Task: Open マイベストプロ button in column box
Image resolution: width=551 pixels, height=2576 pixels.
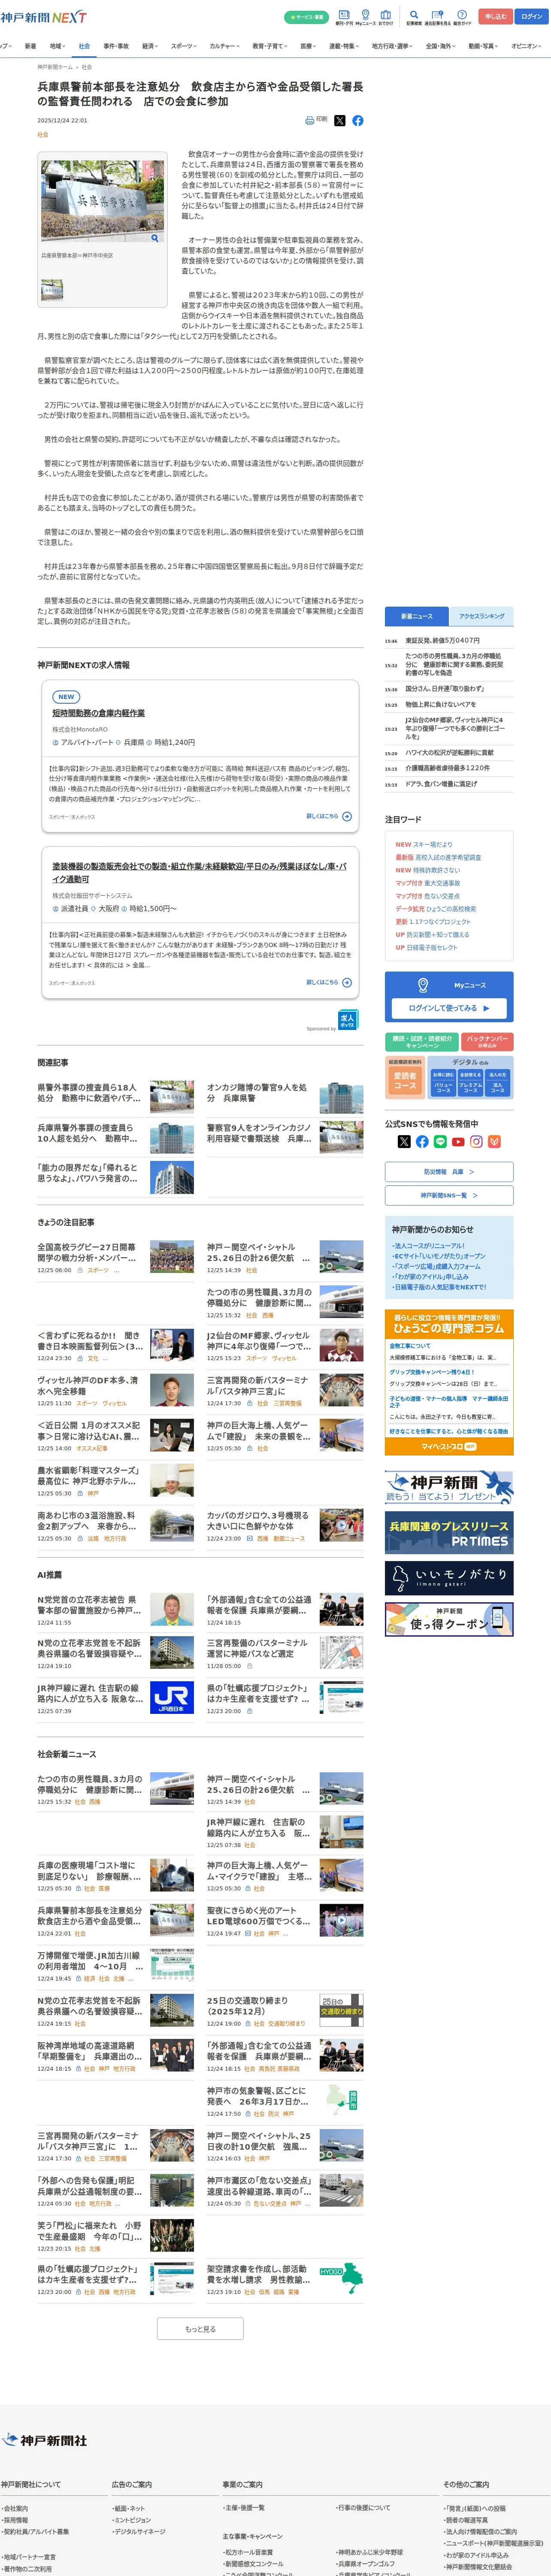Action: click(449, 1447)
